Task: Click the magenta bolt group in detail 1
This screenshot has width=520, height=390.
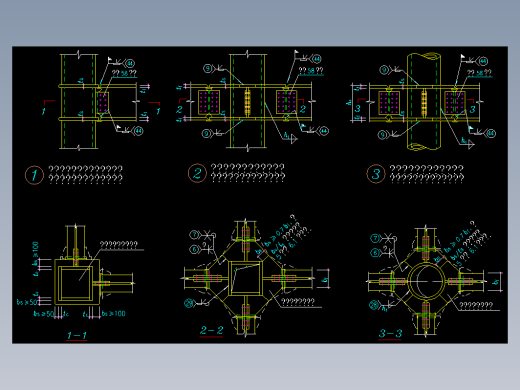Action: [x=103, y=102]
